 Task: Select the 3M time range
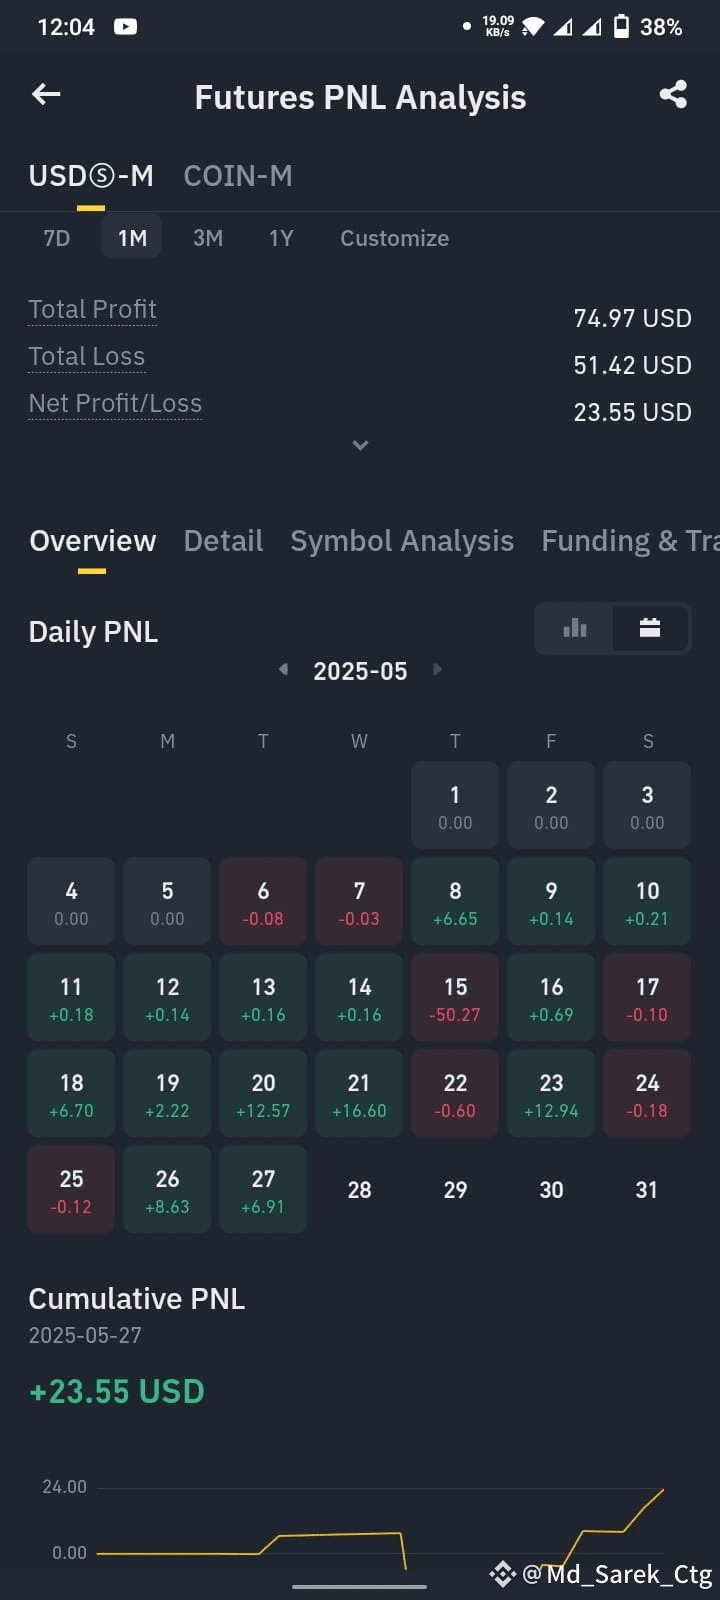[208, 238]
